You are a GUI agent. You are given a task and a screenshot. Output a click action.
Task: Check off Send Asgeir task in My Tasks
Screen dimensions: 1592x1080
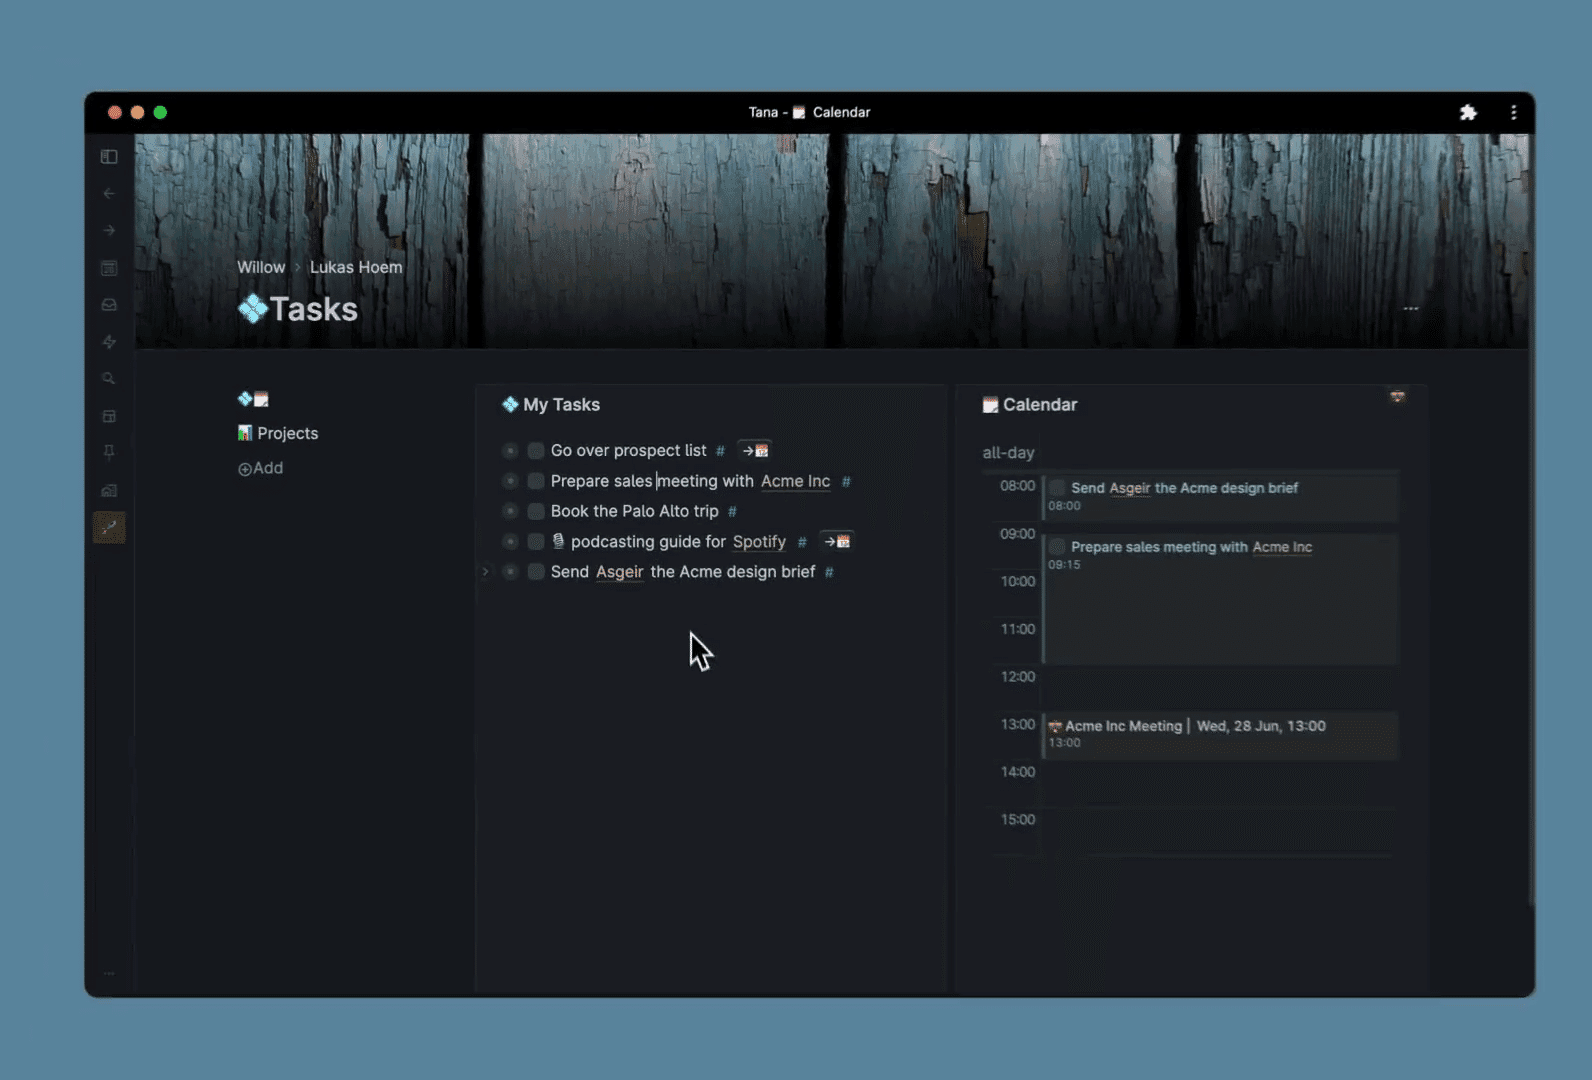tap(536, 572)
